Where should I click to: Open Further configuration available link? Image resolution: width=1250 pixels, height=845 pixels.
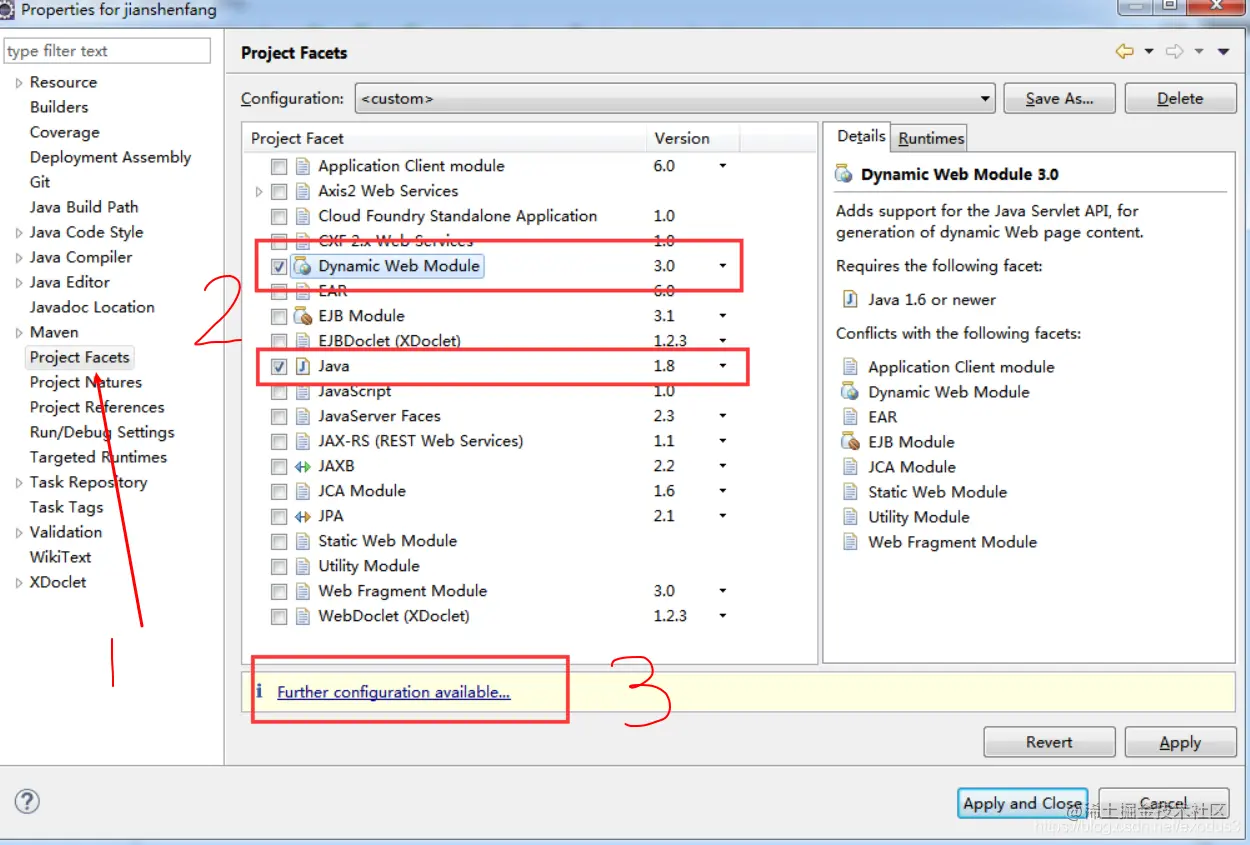[x=393, y=692]
